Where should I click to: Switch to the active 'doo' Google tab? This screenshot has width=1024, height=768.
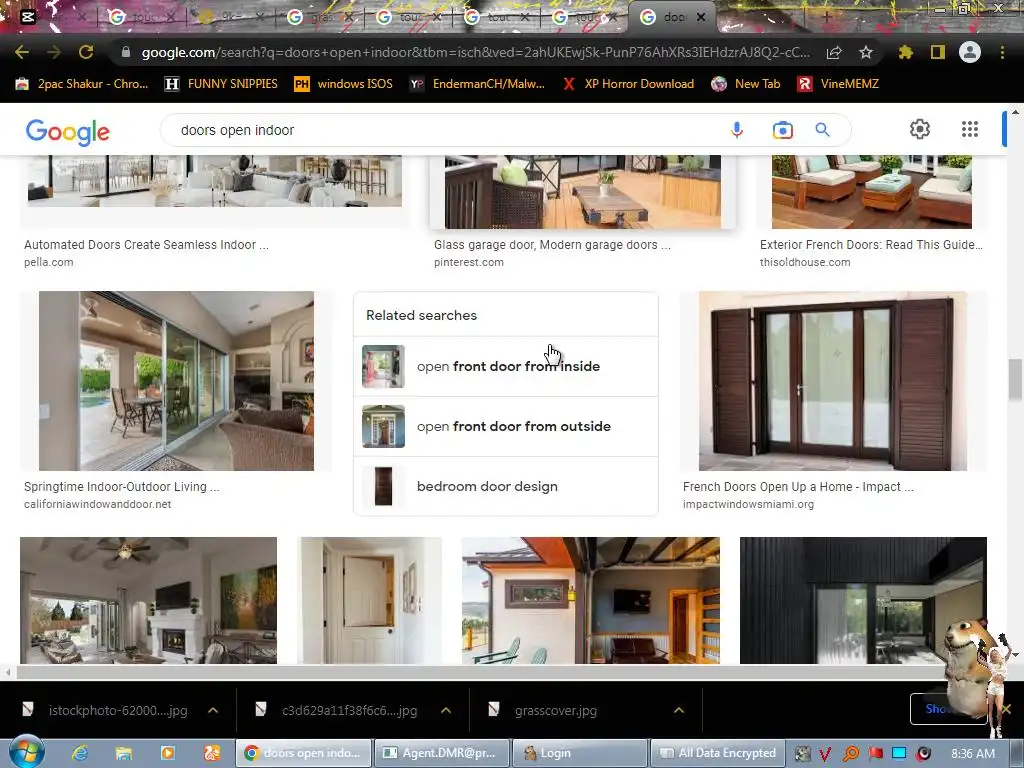pyautogui.click(x=673, y=17)
